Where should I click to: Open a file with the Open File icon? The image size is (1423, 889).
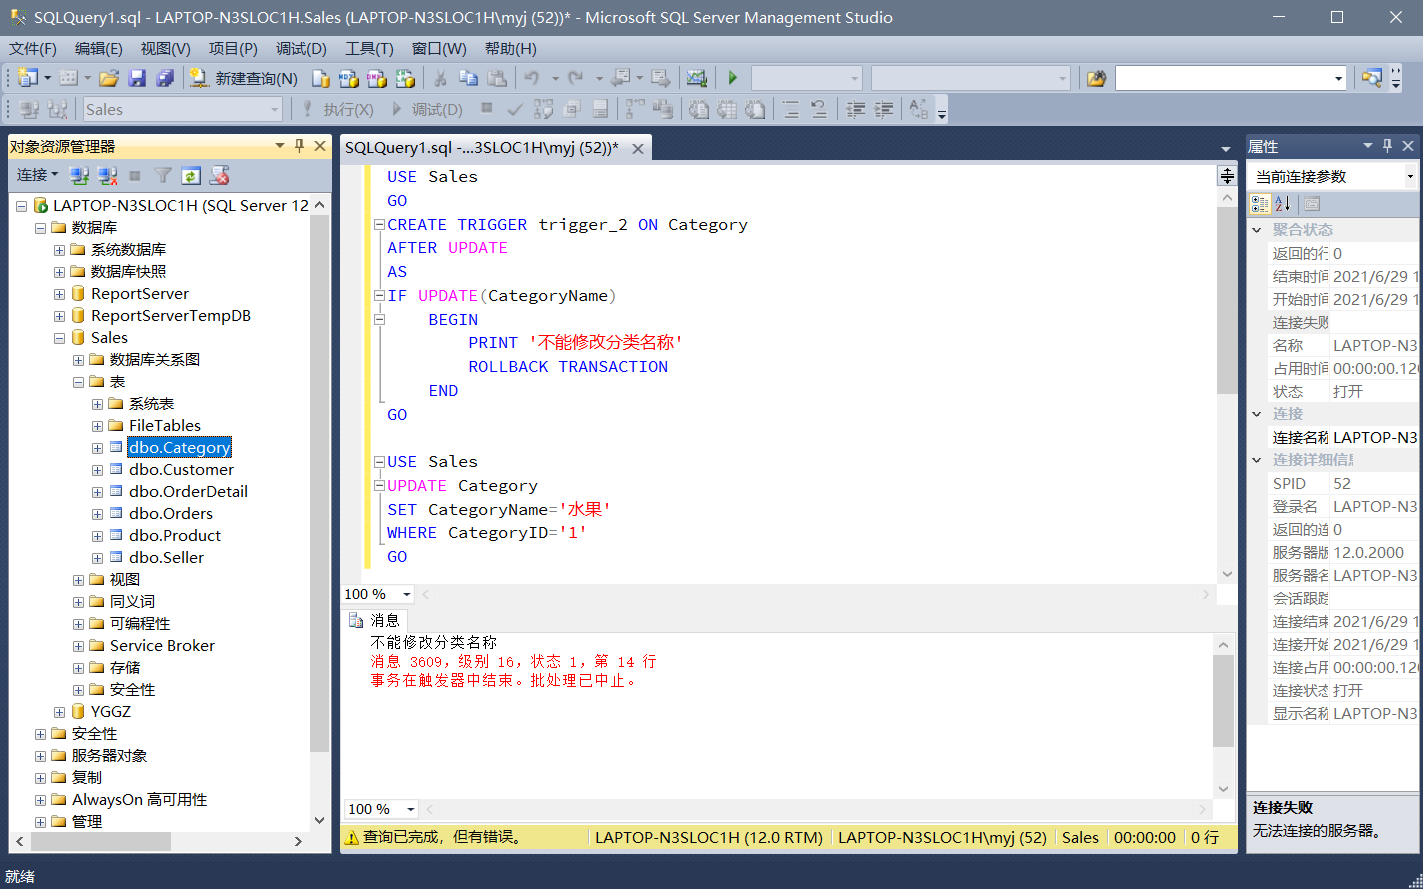click(x=109, y=78)
